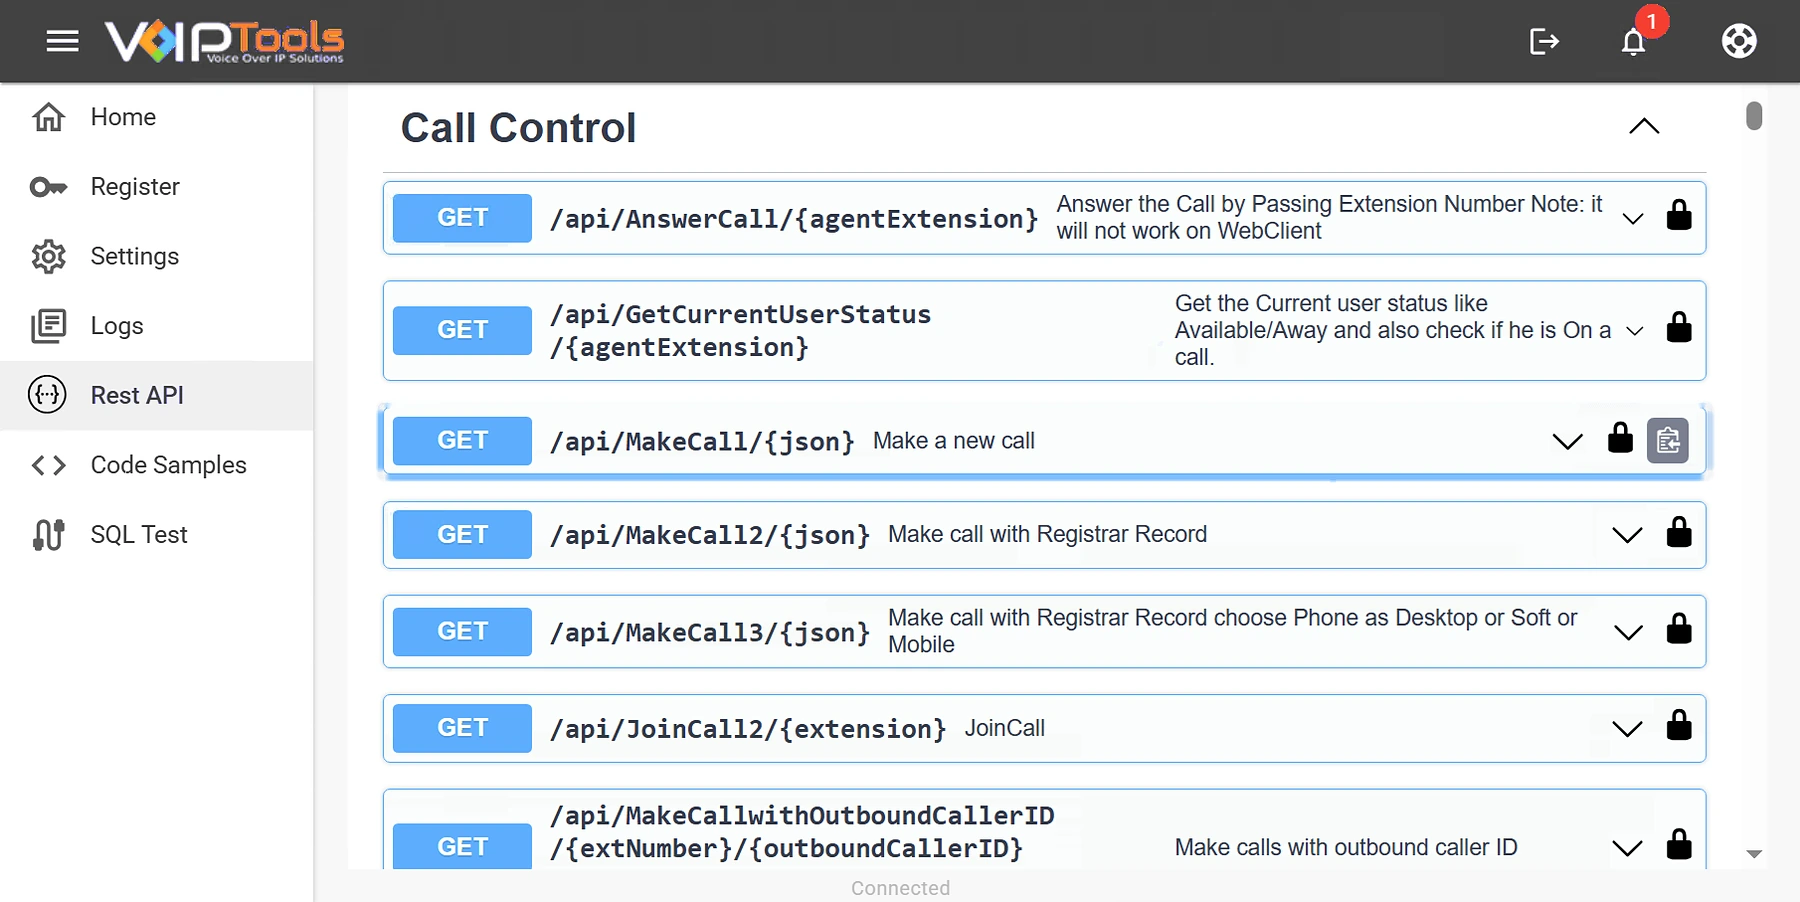Screen dimensions: 1800x902
Task: Click the Settings gear icon
Action: [48, 256]
